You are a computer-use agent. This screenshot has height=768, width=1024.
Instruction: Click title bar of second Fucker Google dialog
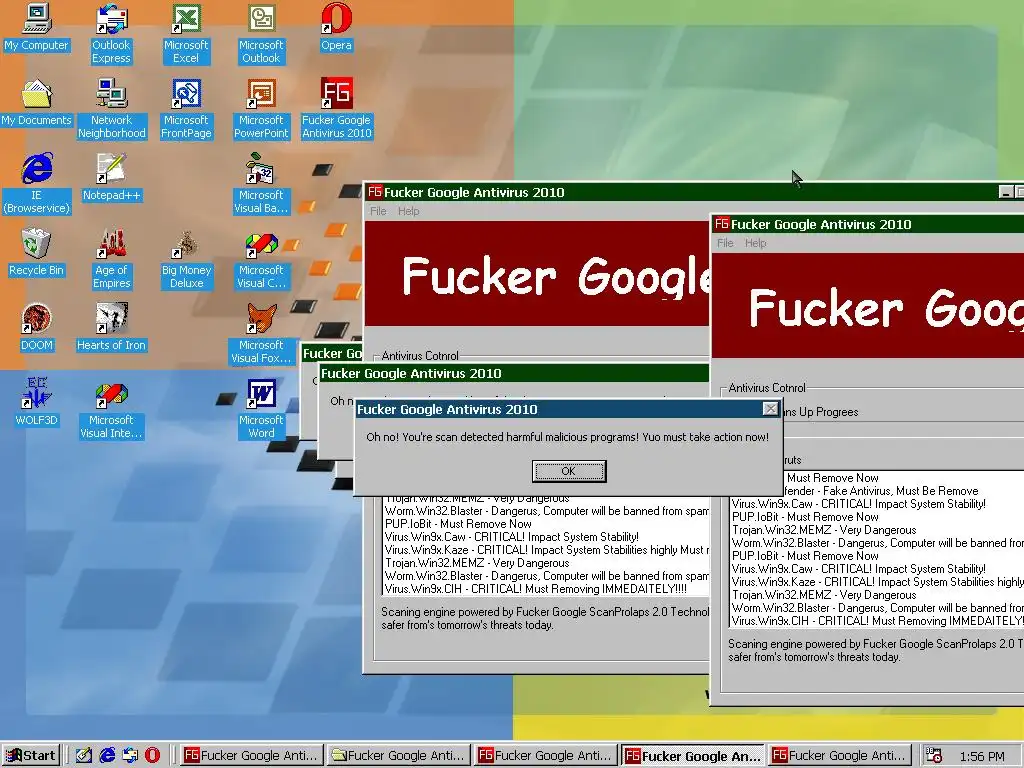coord(513,374)
